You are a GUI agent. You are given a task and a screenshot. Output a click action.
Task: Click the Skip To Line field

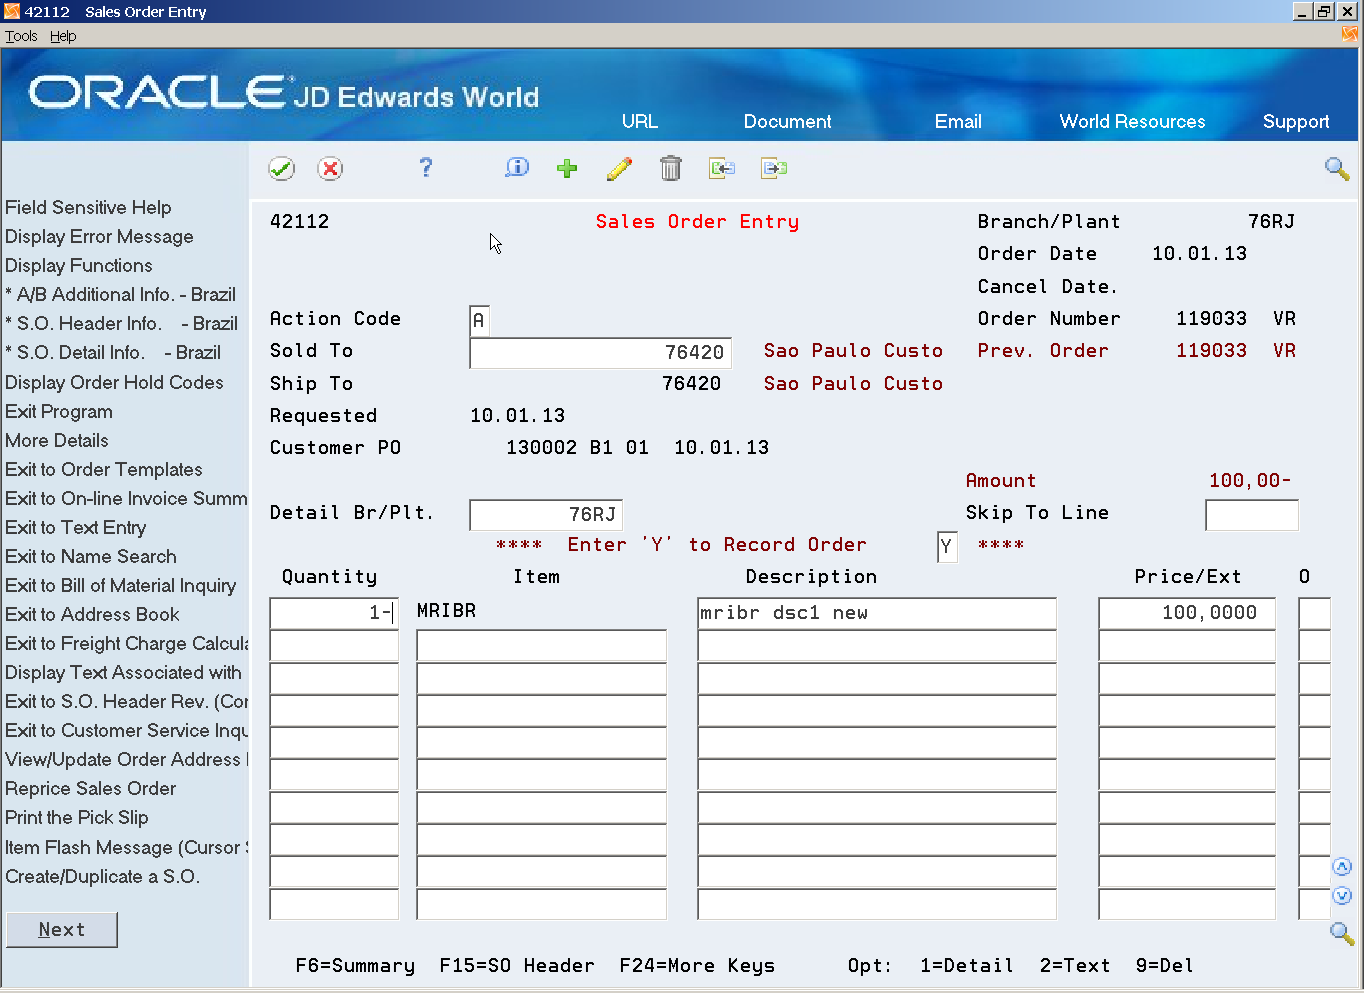1252,514
